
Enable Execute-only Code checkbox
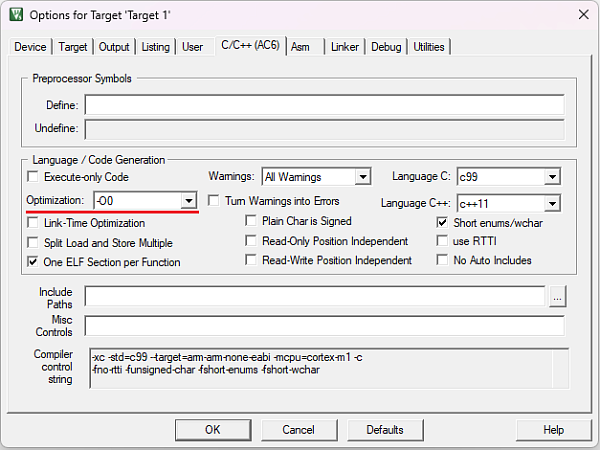35,177
